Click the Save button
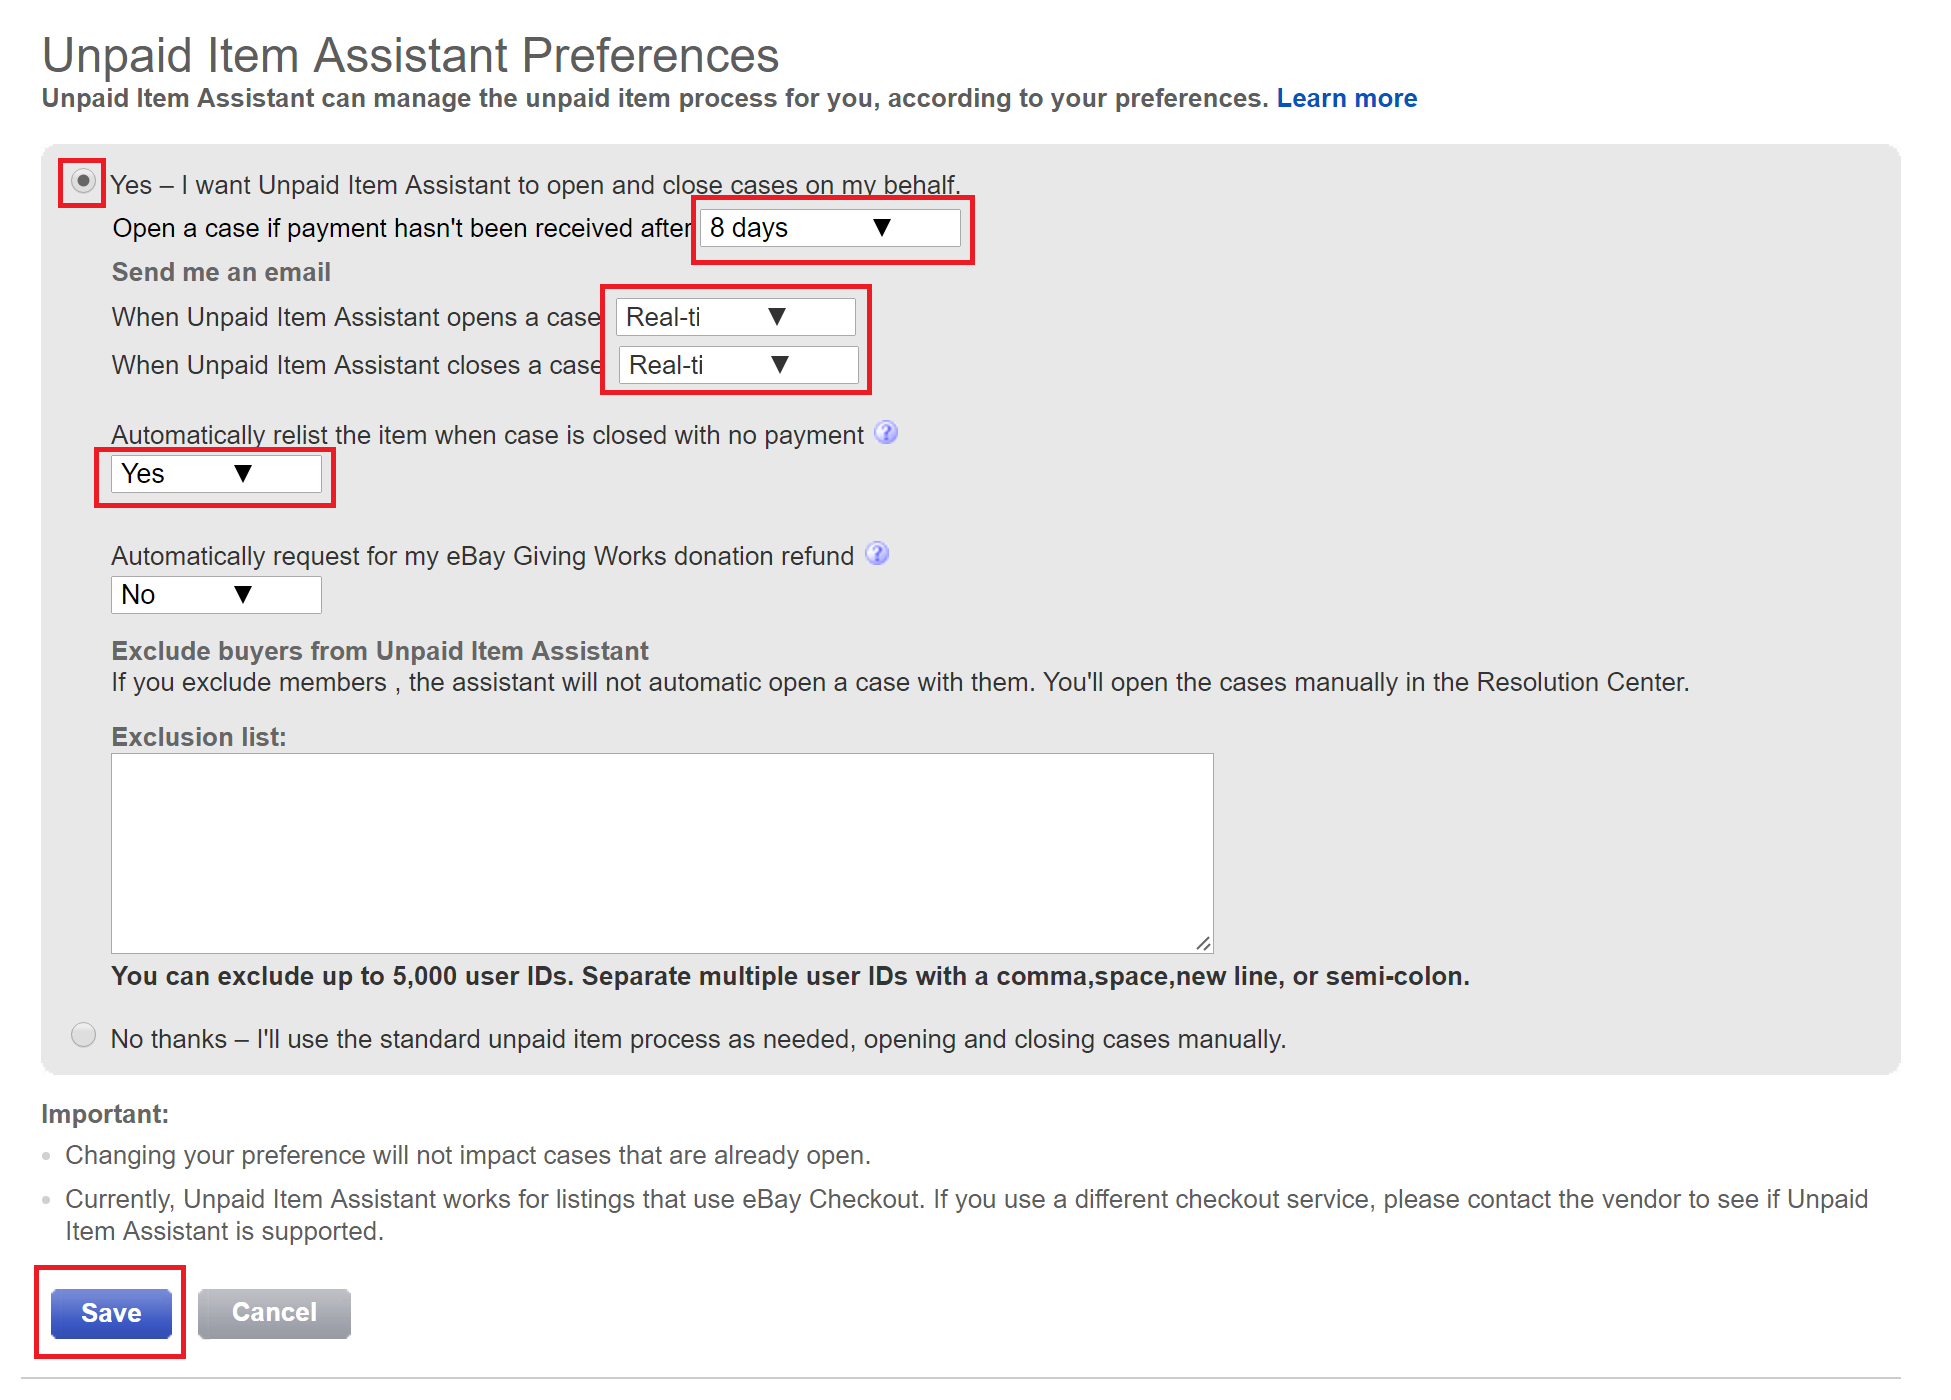The height and width of the screenshot is (1400, 1951). click(x=111, y=1313)
